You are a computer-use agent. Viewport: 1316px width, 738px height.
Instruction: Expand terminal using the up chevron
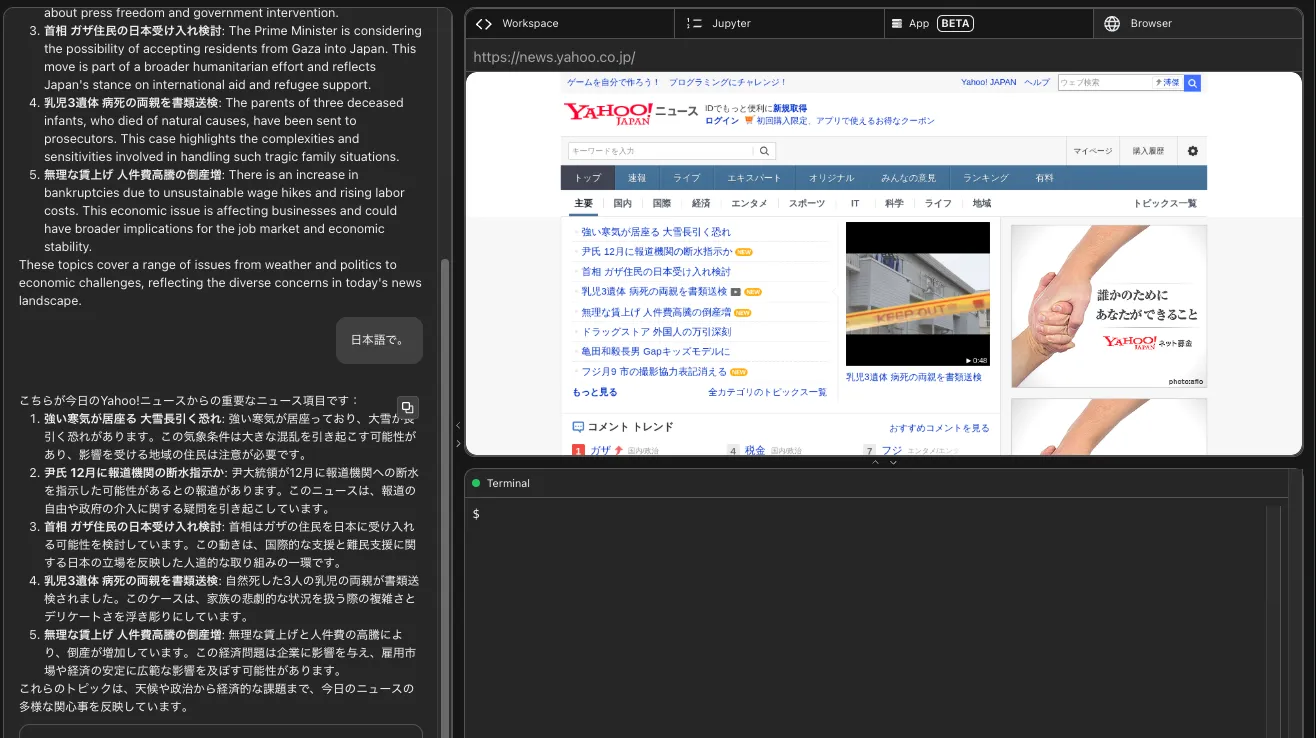pos(876,462)
